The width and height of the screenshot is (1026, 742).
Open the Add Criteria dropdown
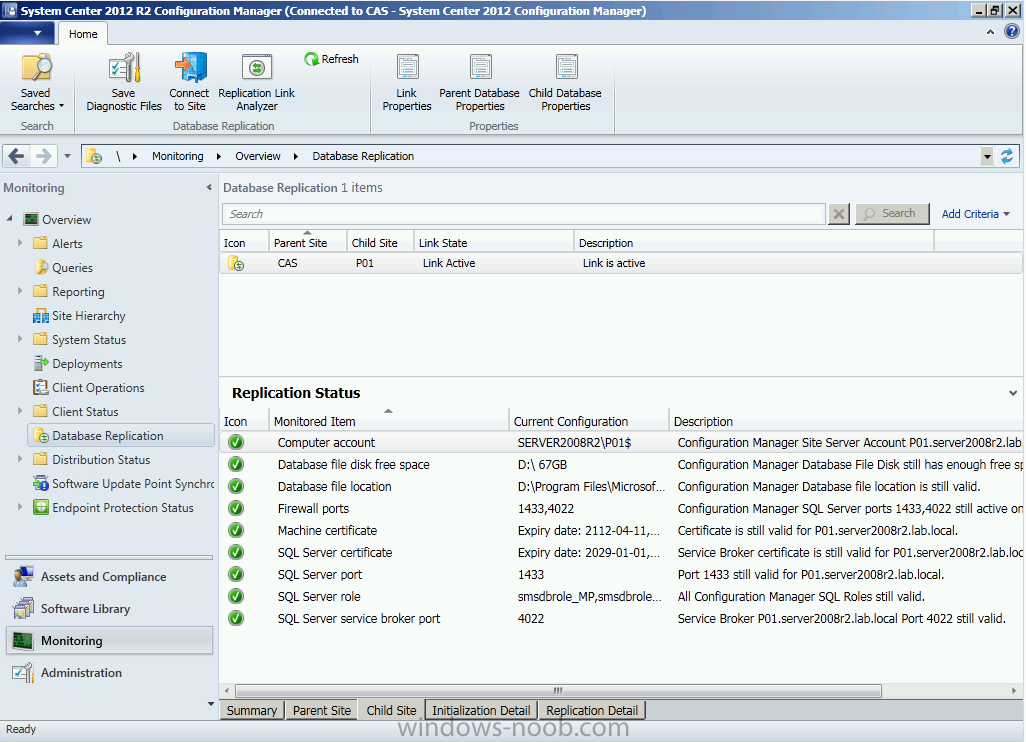pos(976,214)
